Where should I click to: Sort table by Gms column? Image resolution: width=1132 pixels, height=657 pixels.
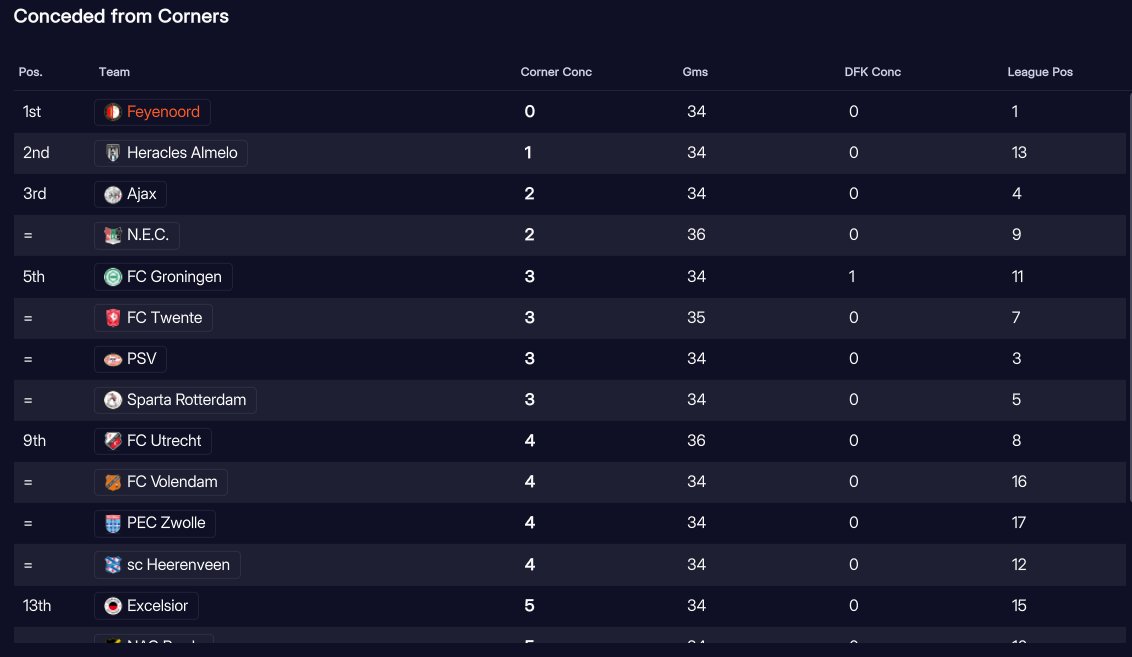coord(695,72)
